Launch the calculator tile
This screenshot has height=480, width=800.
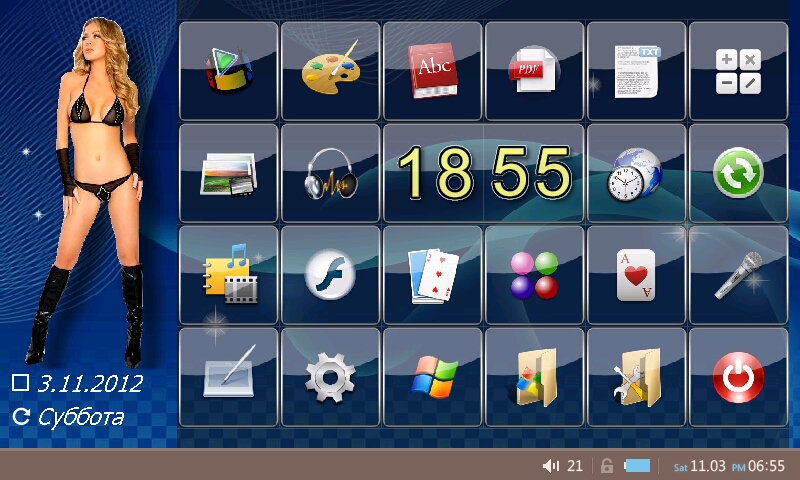click(x=738, y=71)
